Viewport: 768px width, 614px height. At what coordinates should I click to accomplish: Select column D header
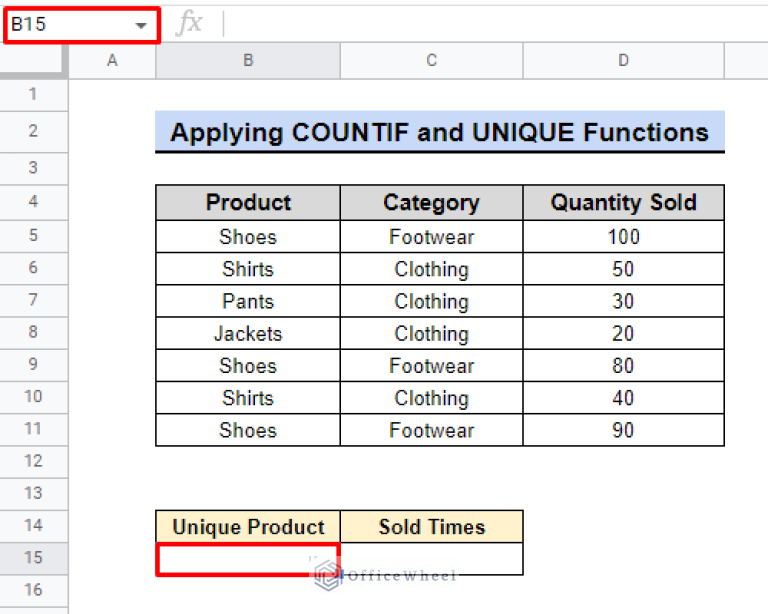pyautogui.click(x=623, y=61)
